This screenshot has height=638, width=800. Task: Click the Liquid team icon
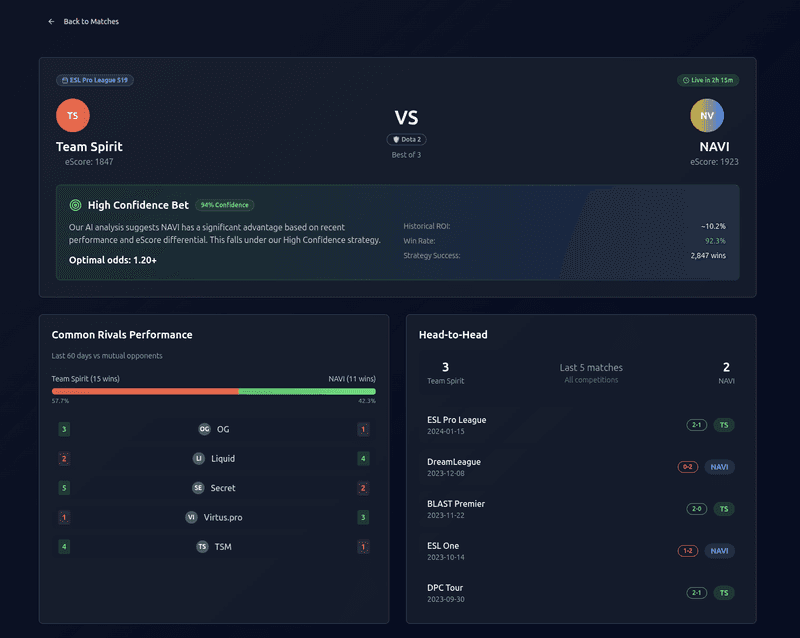coord(198,458)
